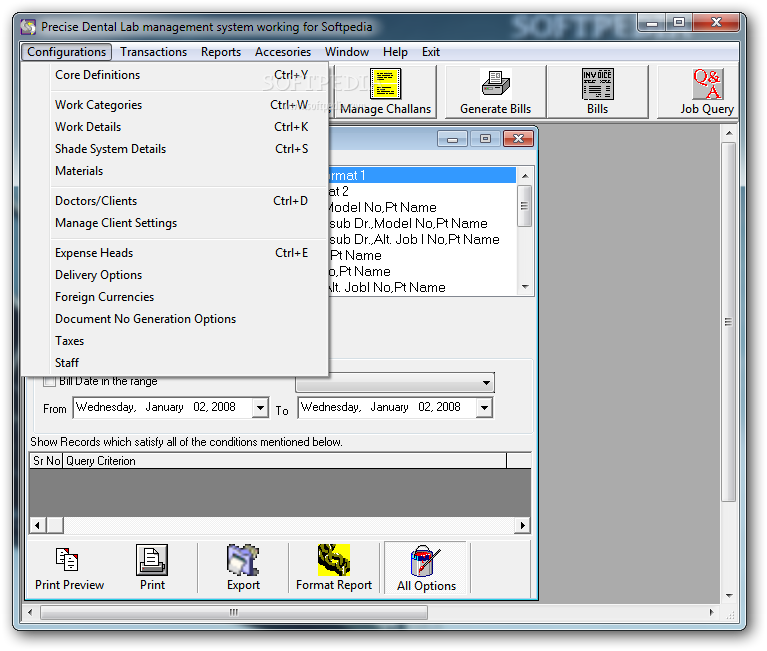Select list row 'sub Dr.,Alt. Job l No,Pt Name'
767x651 pixels.
[422, 239]
